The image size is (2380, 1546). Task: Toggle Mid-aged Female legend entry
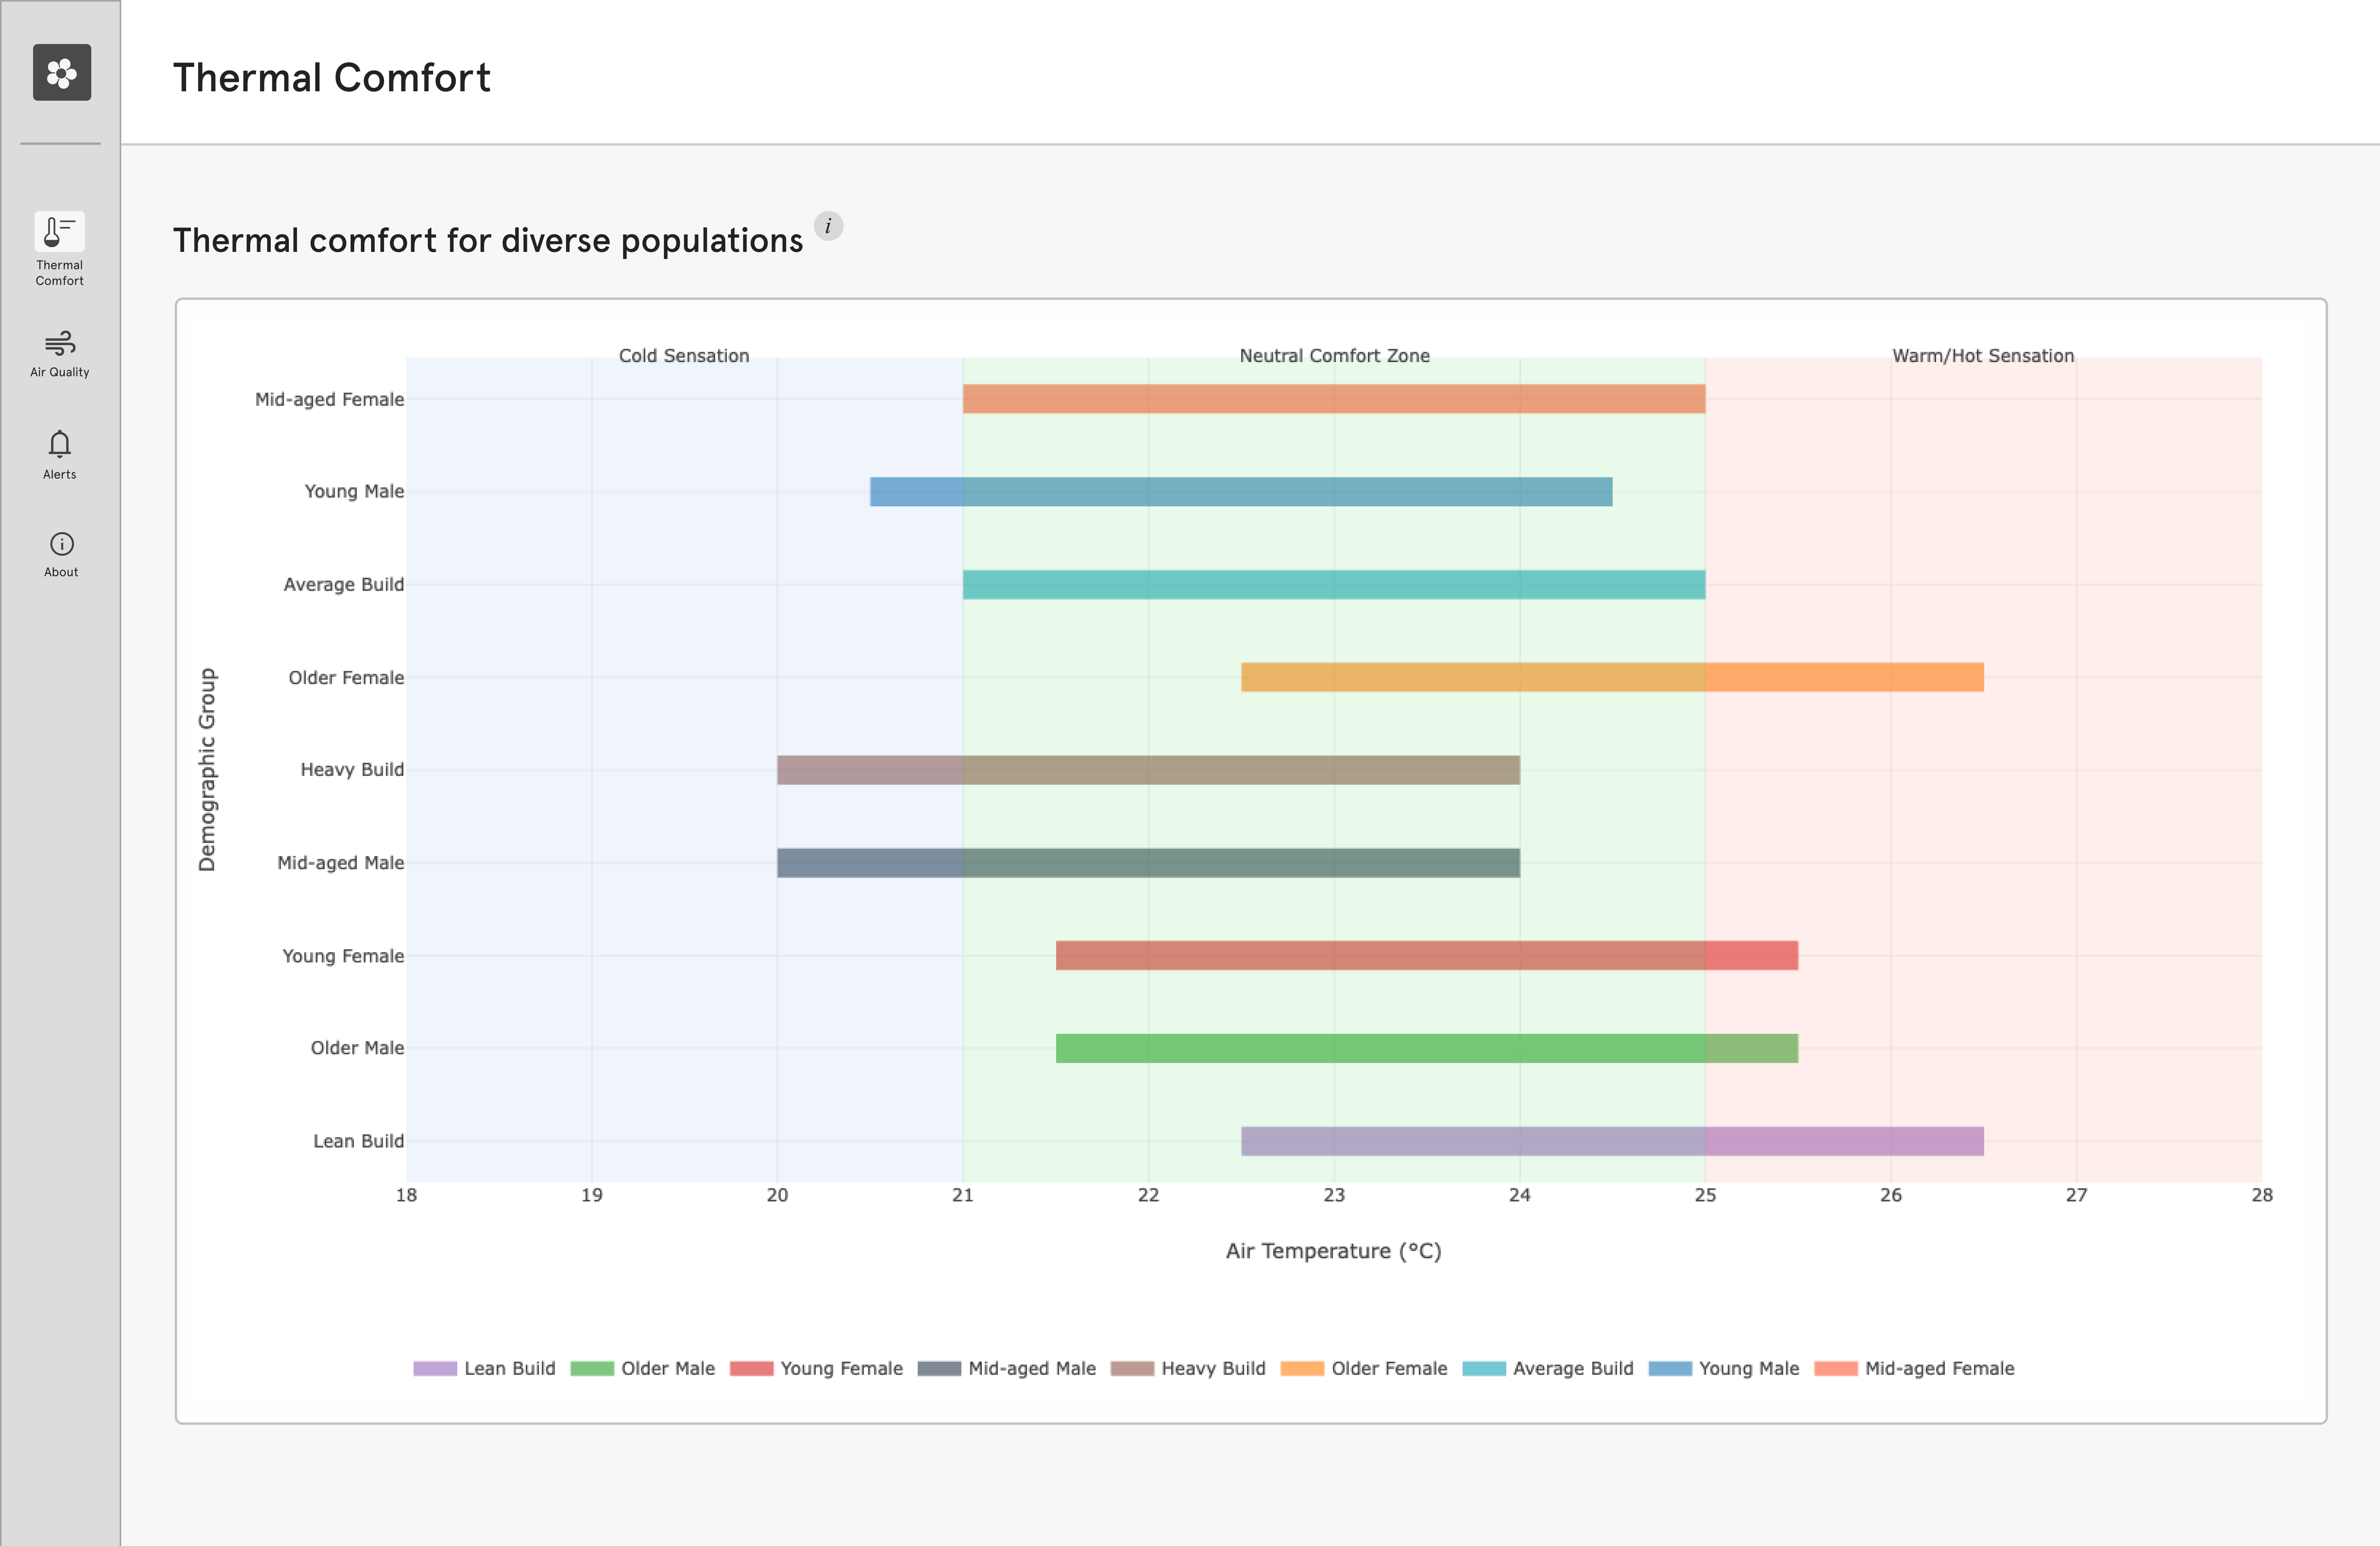[1914, 1368]
